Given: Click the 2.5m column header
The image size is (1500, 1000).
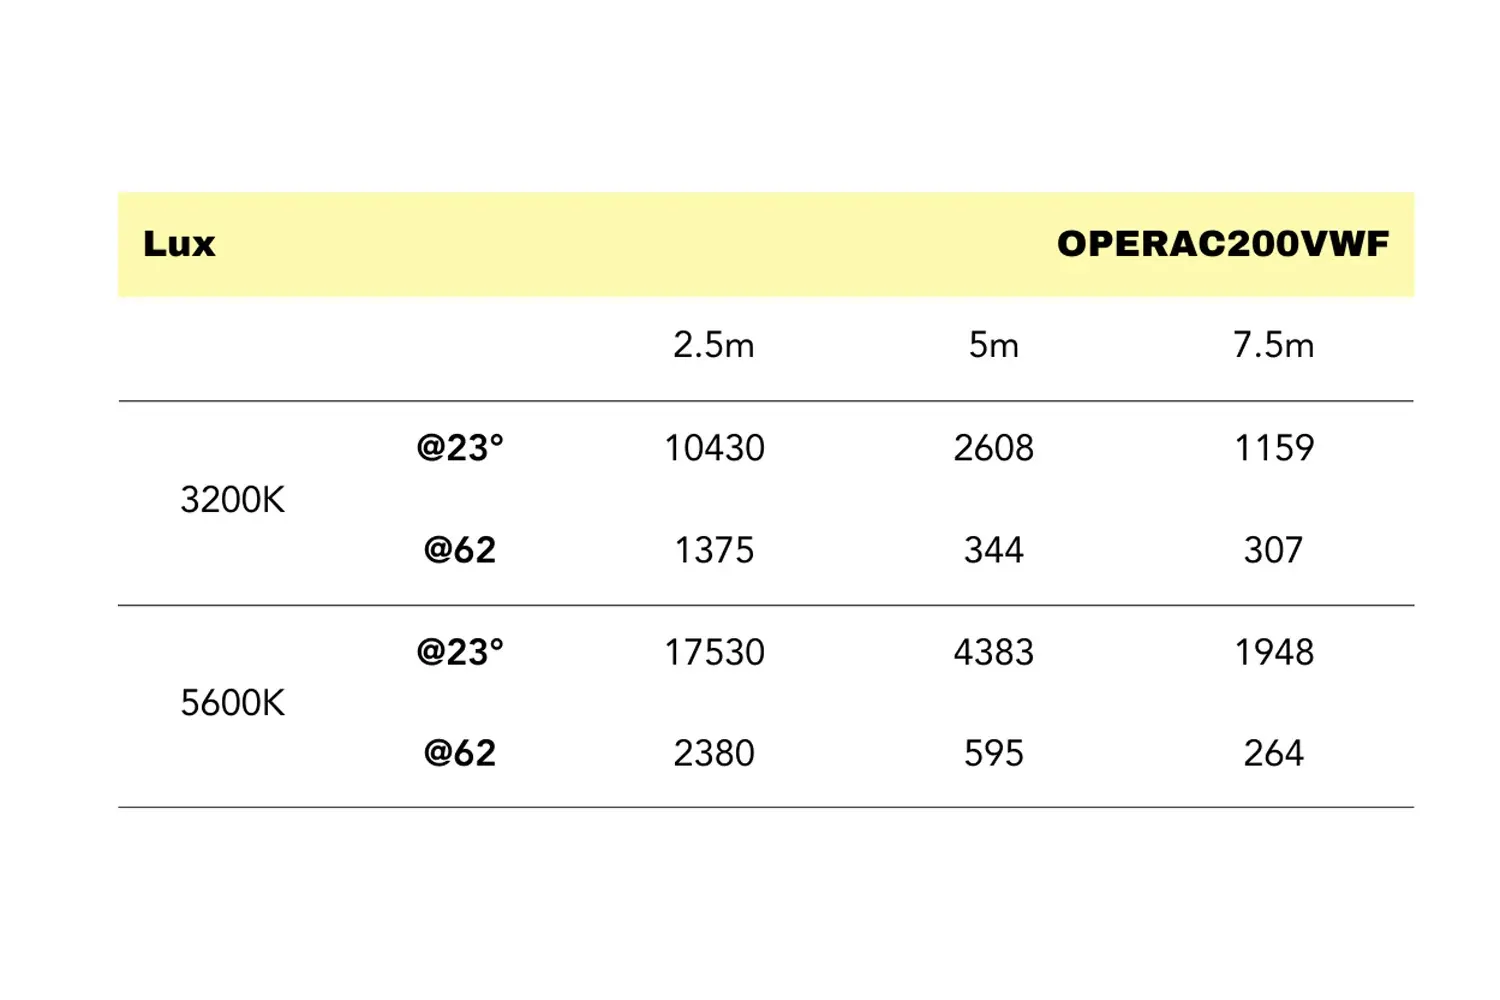Looking at the screenshot, I should (x=714, y=345).
